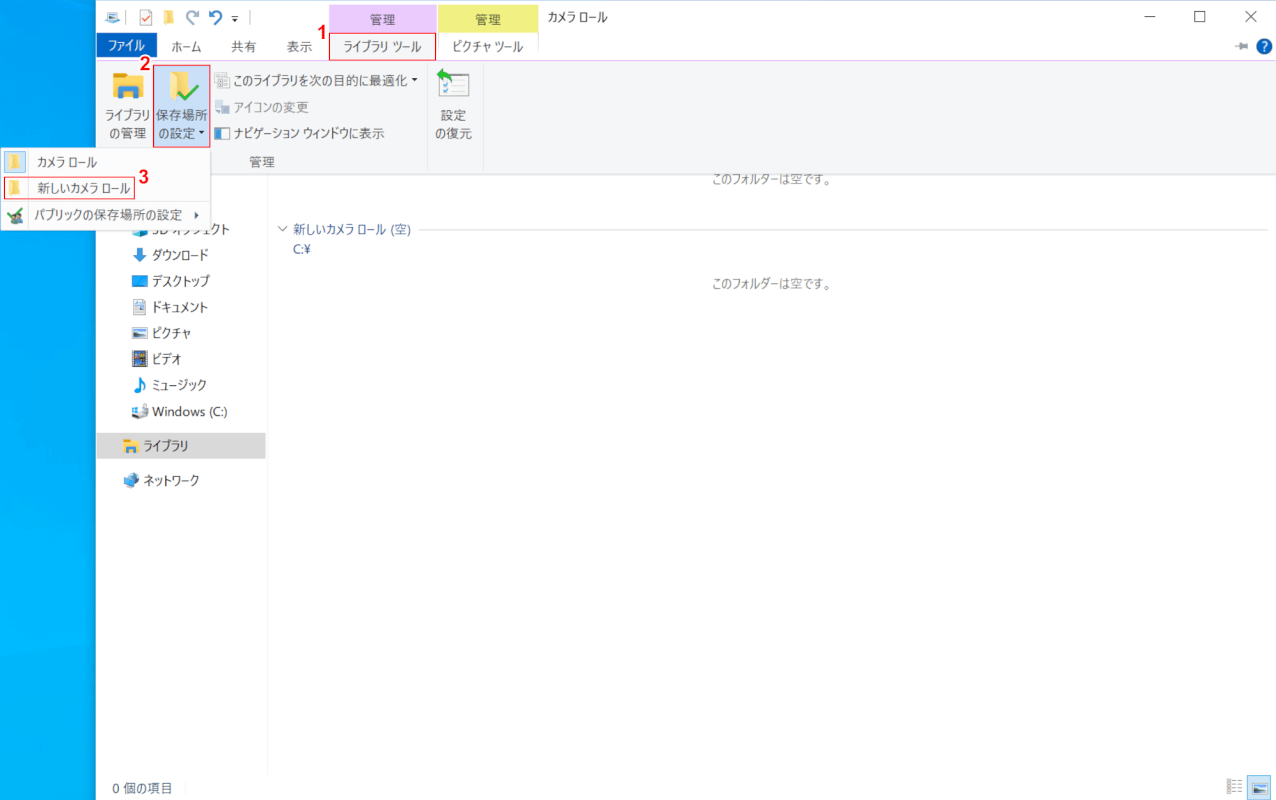Select 新しいカメラ ロール from the menu

click(82, 188)
